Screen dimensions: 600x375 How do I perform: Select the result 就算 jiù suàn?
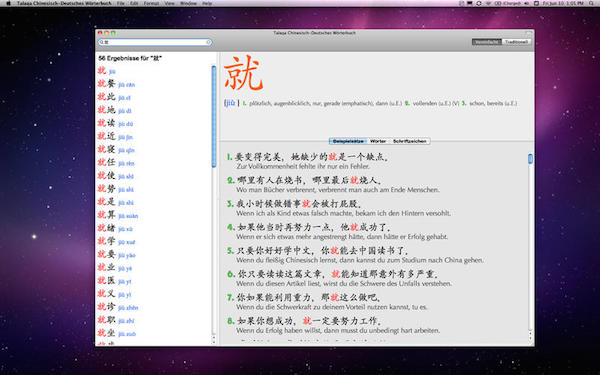[x=117, y=215]
